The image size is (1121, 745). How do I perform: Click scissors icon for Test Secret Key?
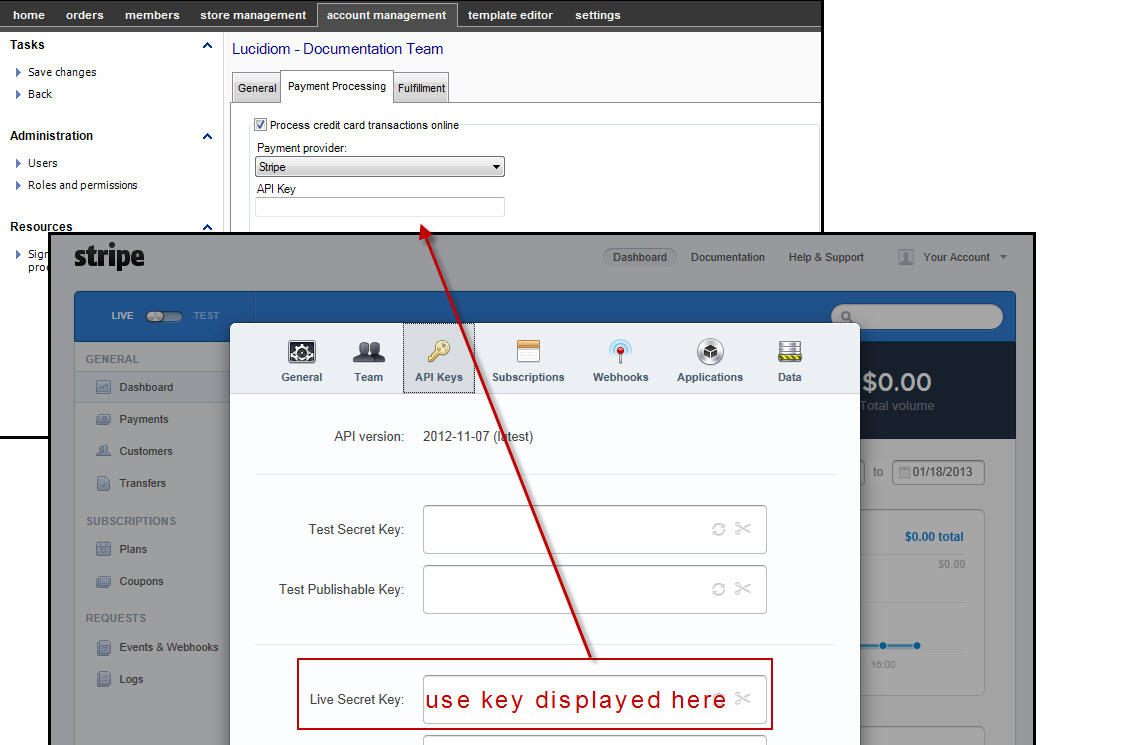click(x=743, y=528)
